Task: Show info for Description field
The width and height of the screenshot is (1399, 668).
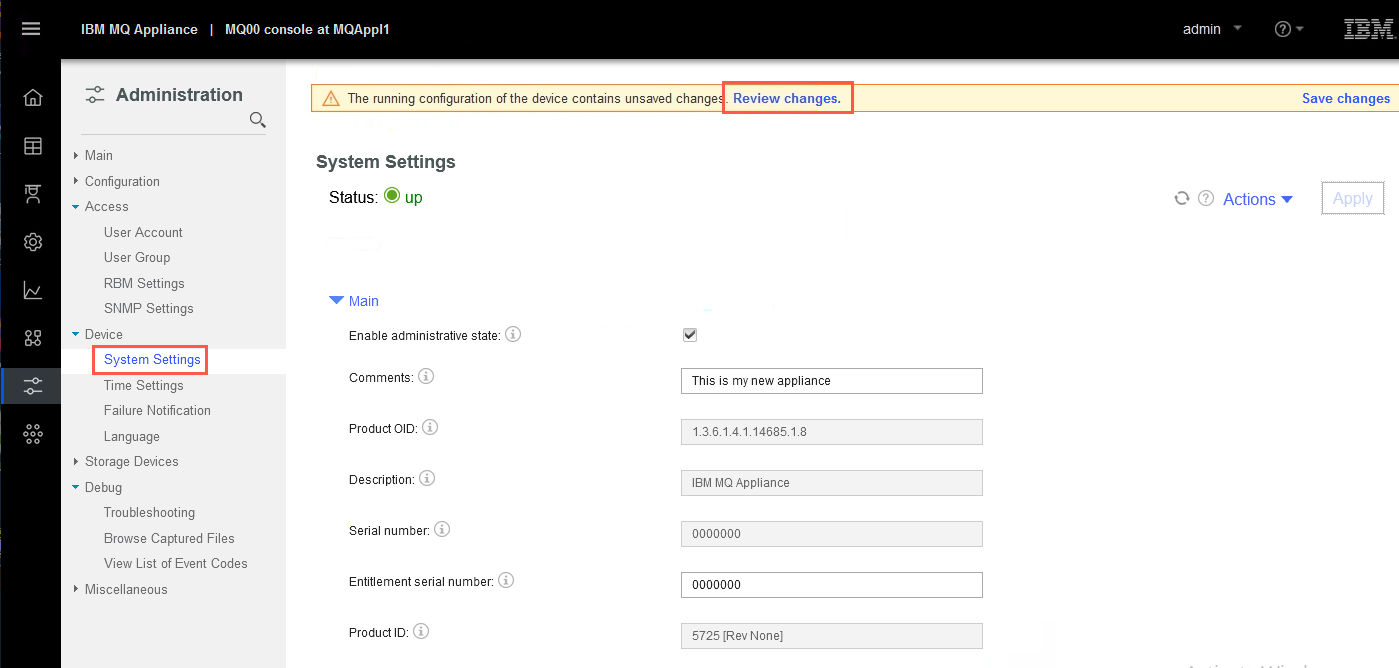Action: click(x=427, y=478)
